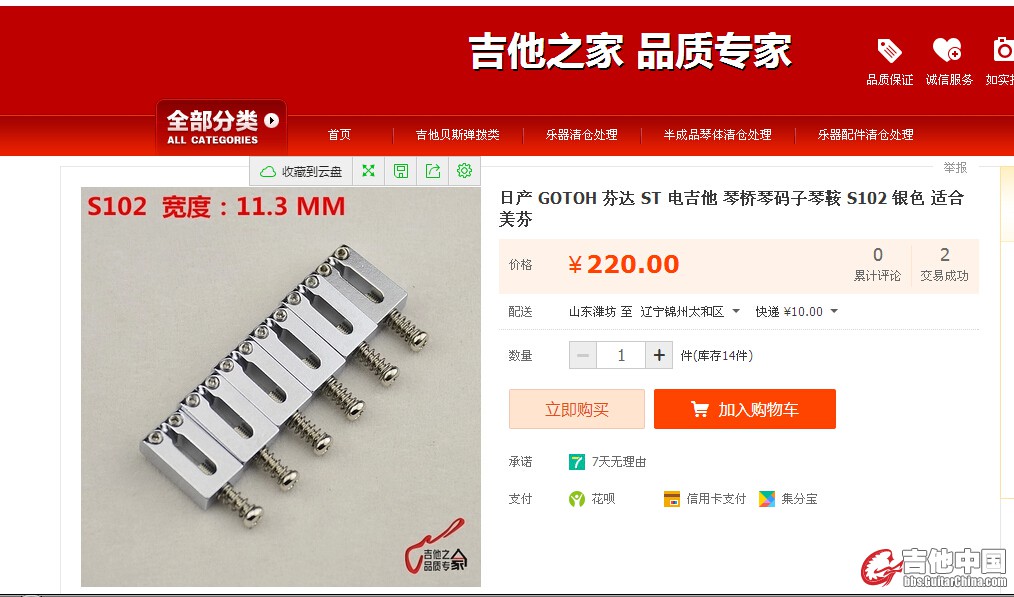Click the 7天无理由 badge icon
The image size is (1014, 597).
tap(577, 462)
